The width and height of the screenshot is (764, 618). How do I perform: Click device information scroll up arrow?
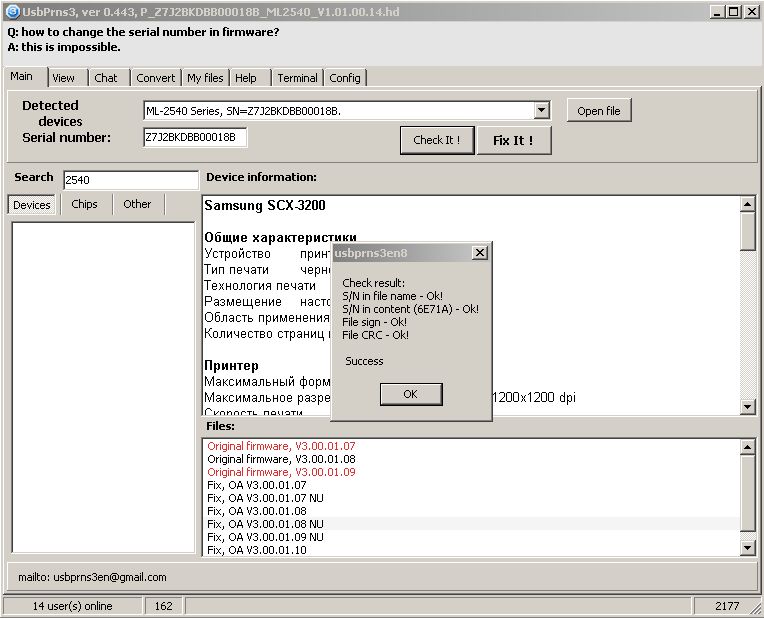747,204
